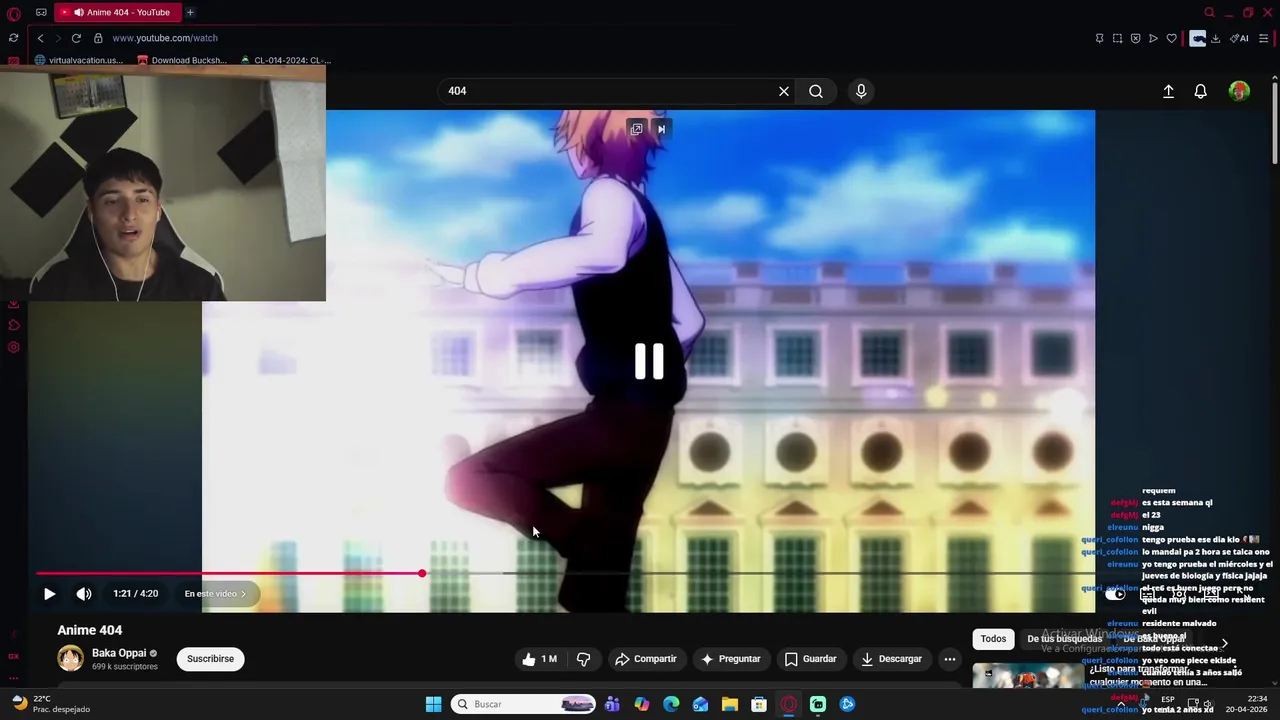The image size is (1280, 720).
Task: Click the Descargar button
Action: [892, 659]
